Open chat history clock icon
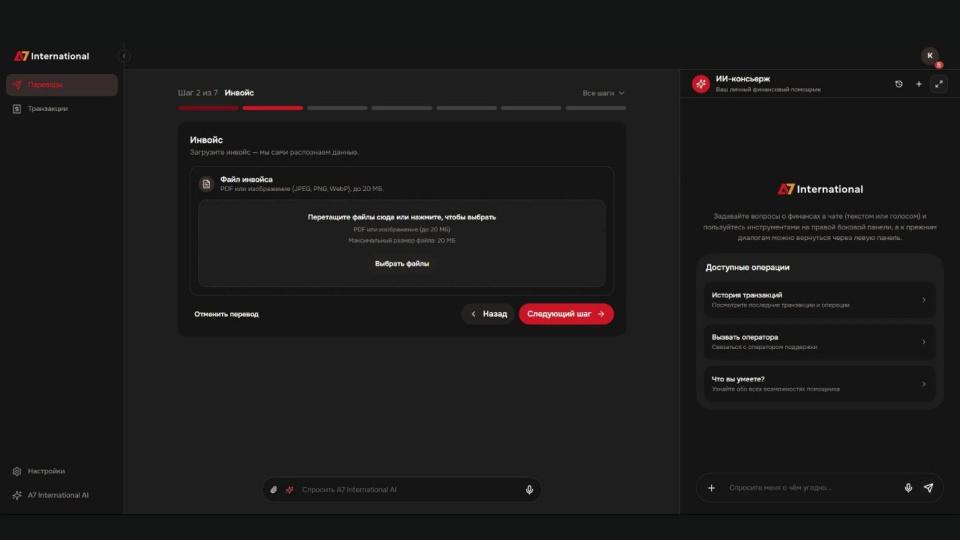 pos(899,84)
